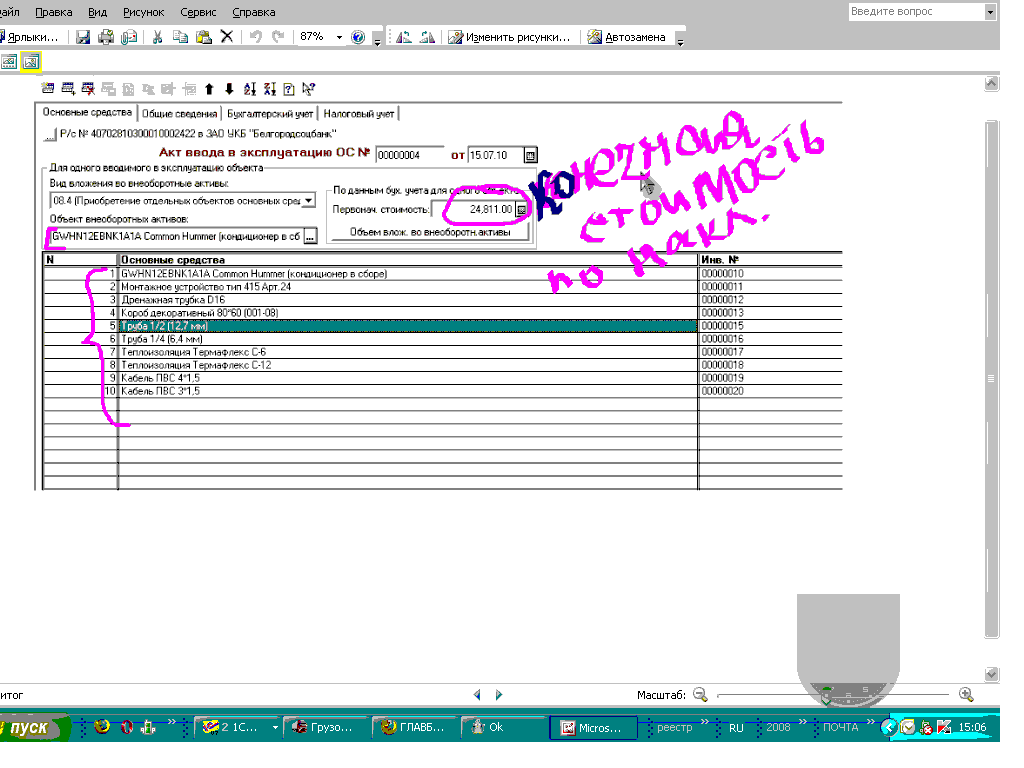Click the add row icon in the 1C form toolbar

pos(68,89)
